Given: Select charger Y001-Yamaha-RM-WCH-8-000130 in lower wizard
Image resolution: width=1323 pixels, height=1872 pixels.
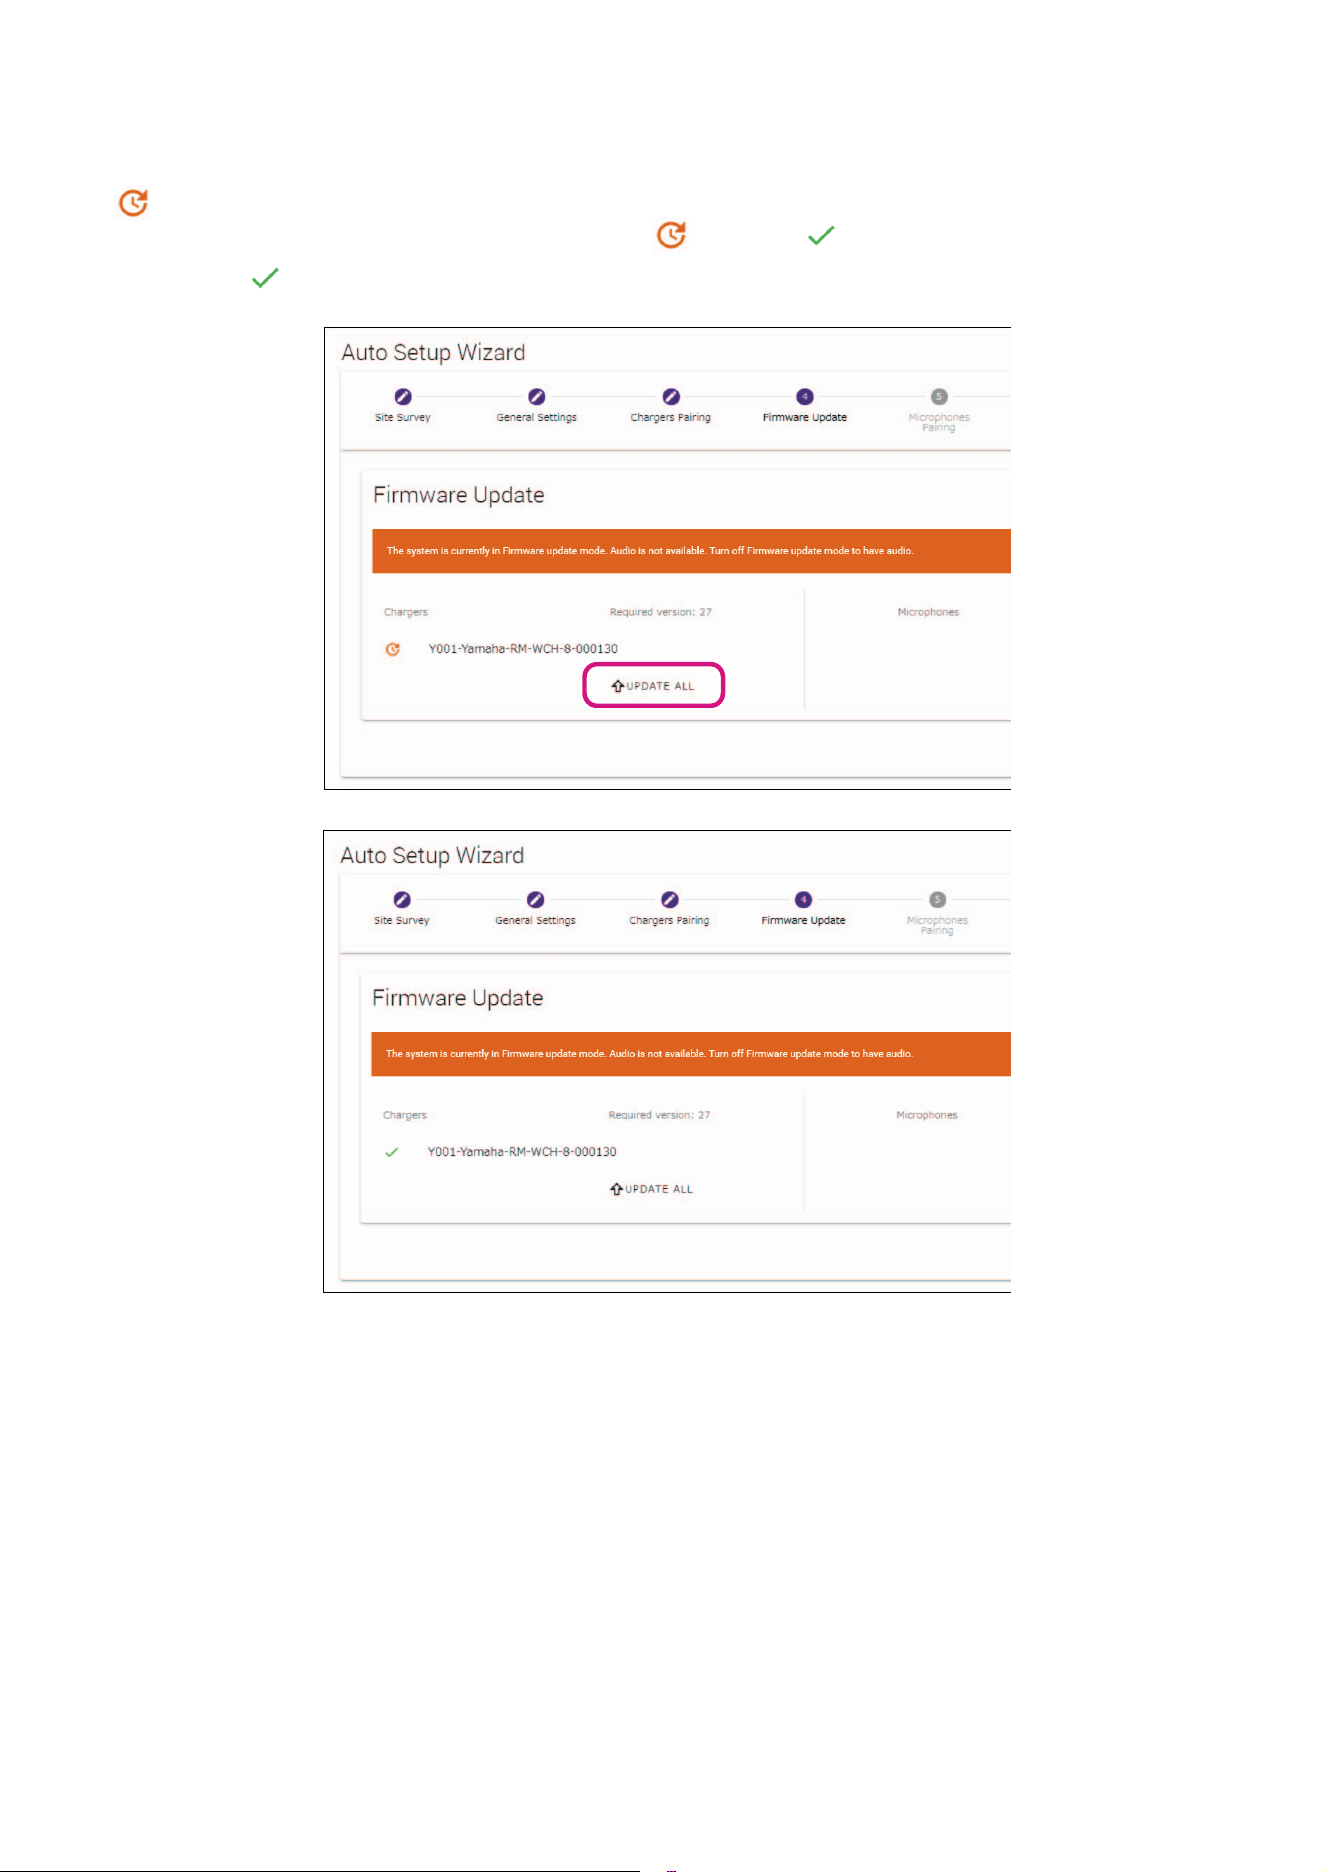Looking at the screenshot, I should click(522, 1152).
